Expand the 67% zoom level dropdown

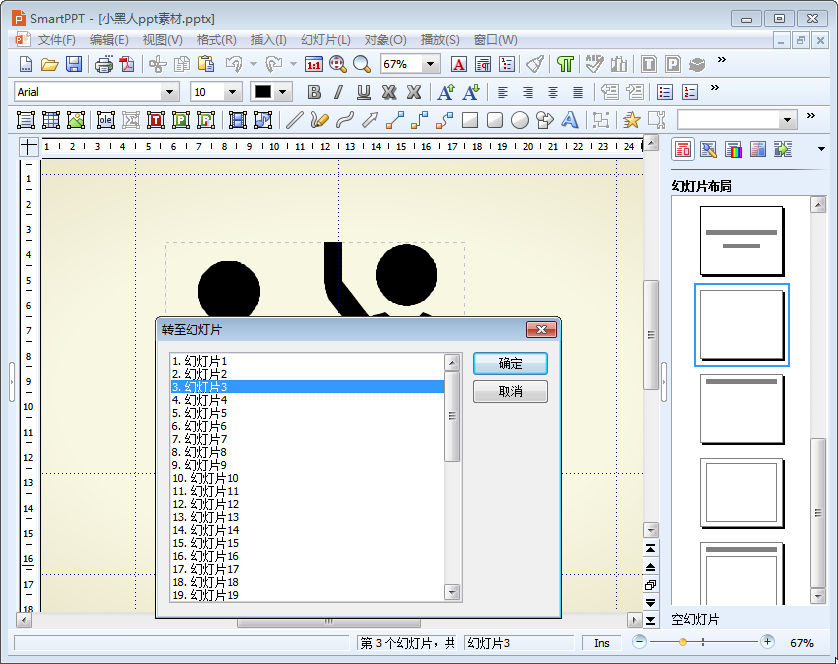pyautogui.click(x=431, y=64)
